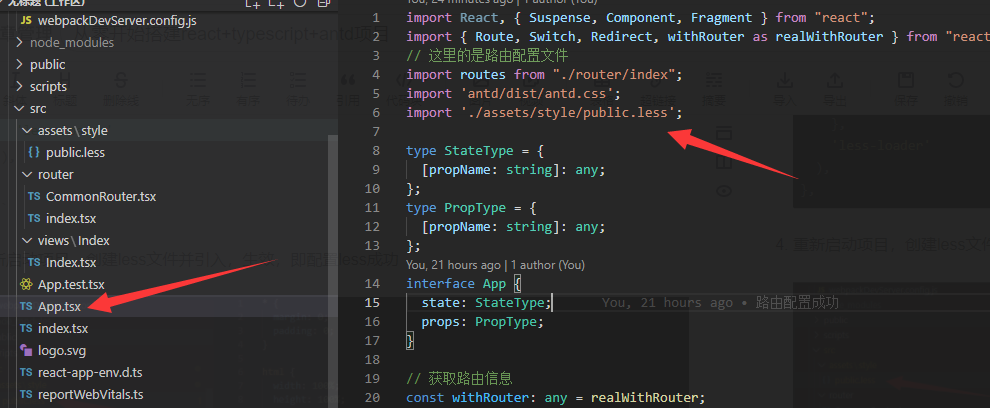Image resolution: width=990 pixels, height=408 pixels.
Task: Click the closing brace on line 17
Action: (x=410, y=340)
